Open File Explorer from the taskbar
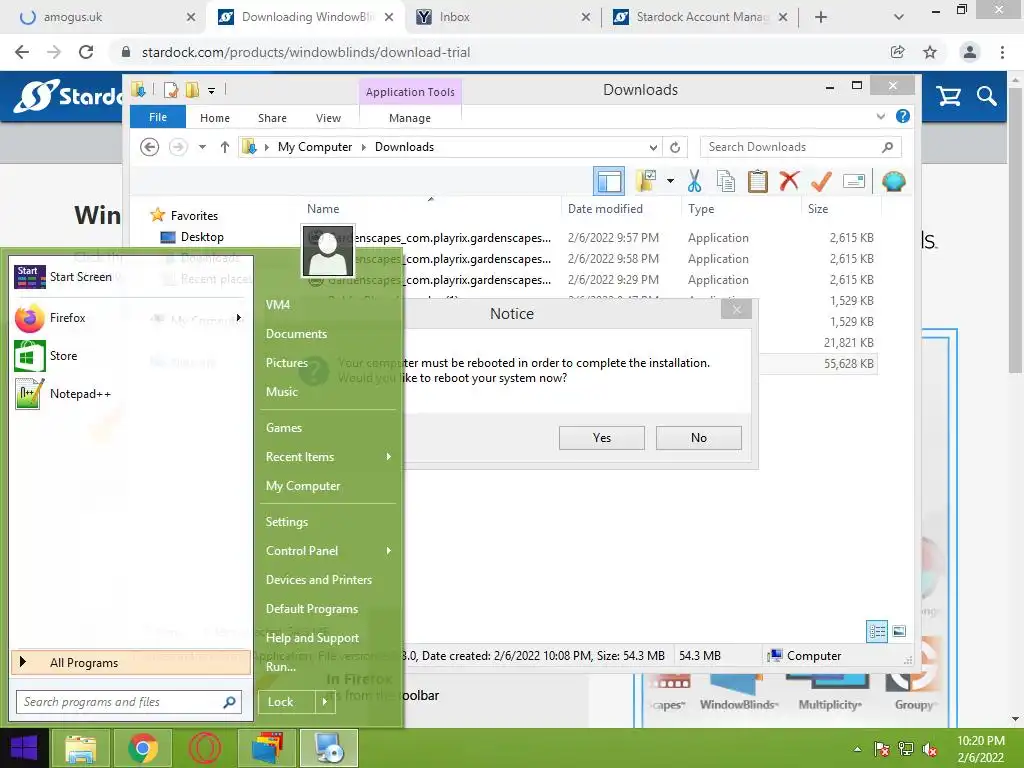The width and height of the screenshot is (1024, 768). click(80, 748)
